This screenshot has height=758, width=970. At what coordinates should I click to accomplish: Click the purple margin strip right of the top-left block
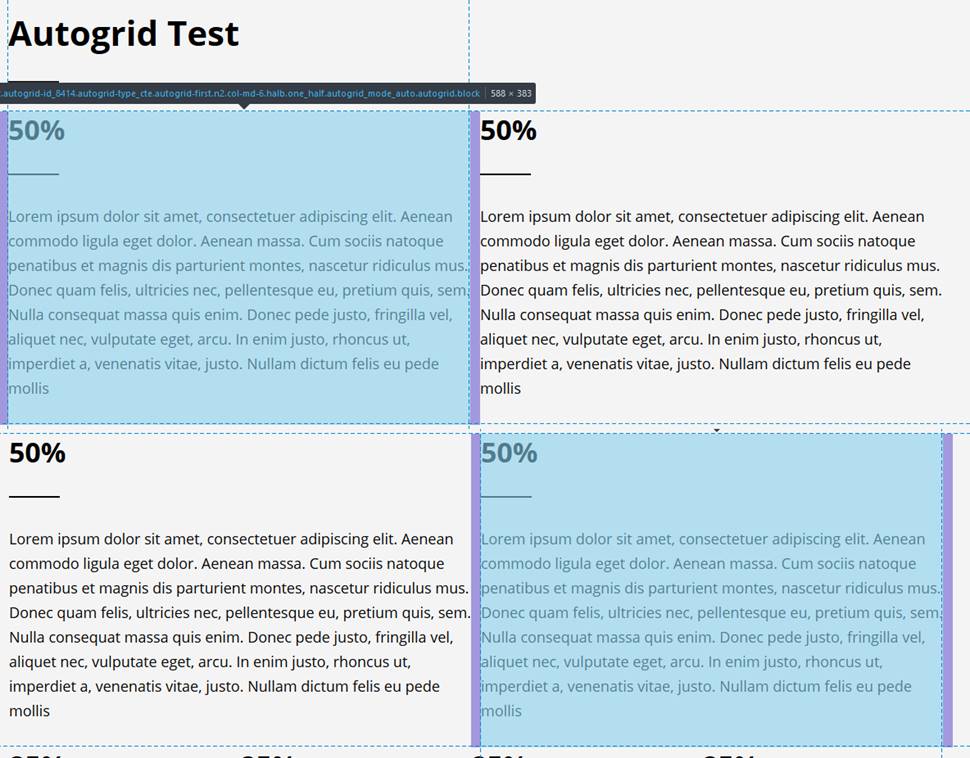(475, 267)
